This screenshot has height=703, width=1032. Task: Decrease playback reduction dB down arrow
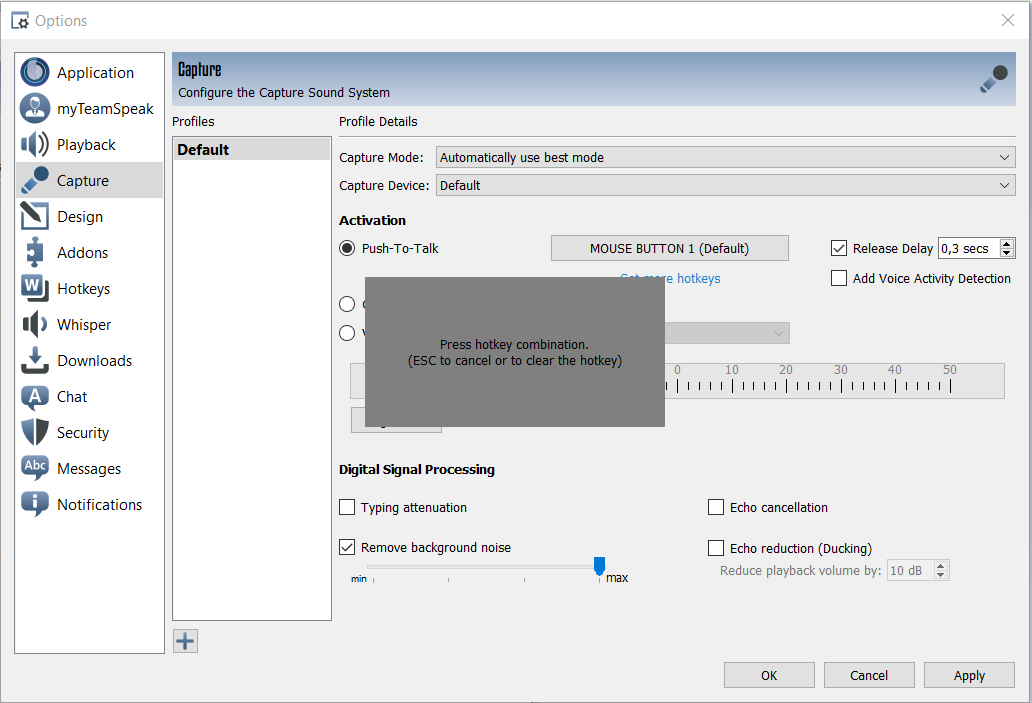click(941, 575)
